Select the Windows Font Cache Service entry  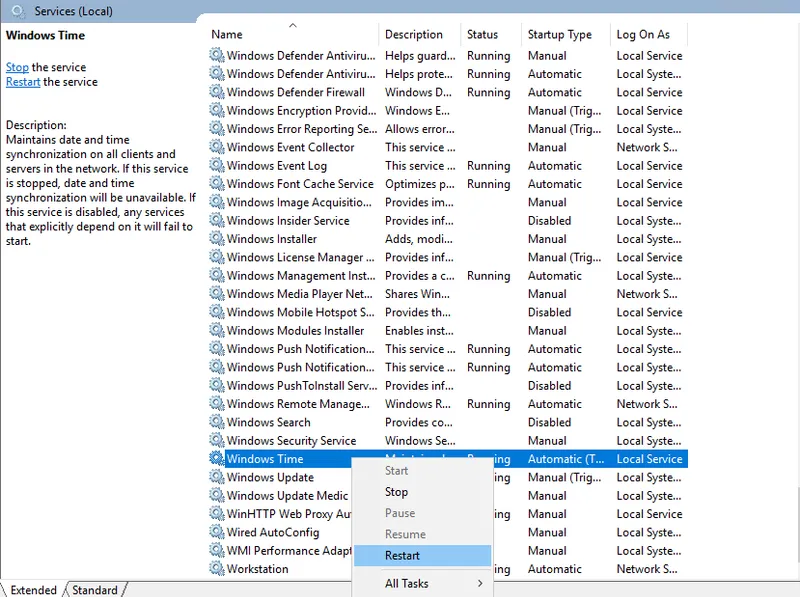299,184
